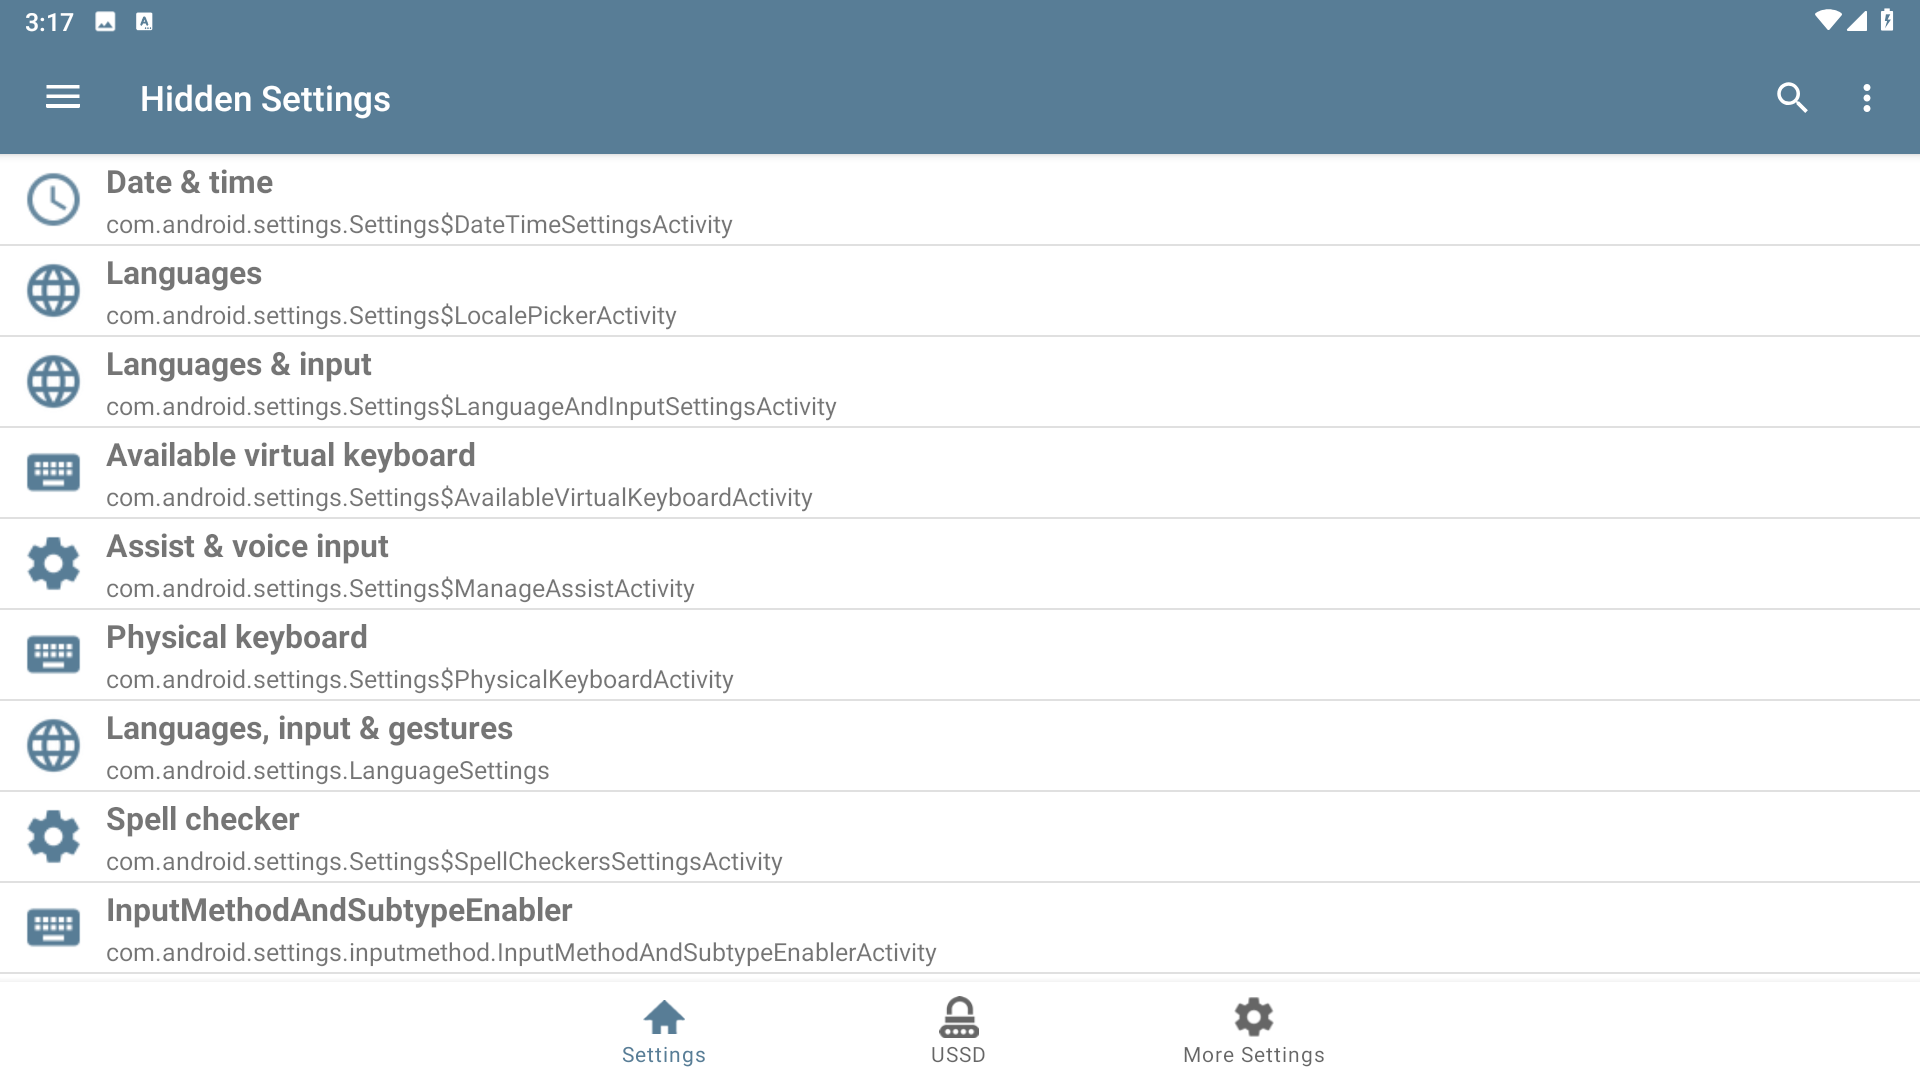
Task: Open the hamburger navigation menu
Action: [x=62, y=98]
